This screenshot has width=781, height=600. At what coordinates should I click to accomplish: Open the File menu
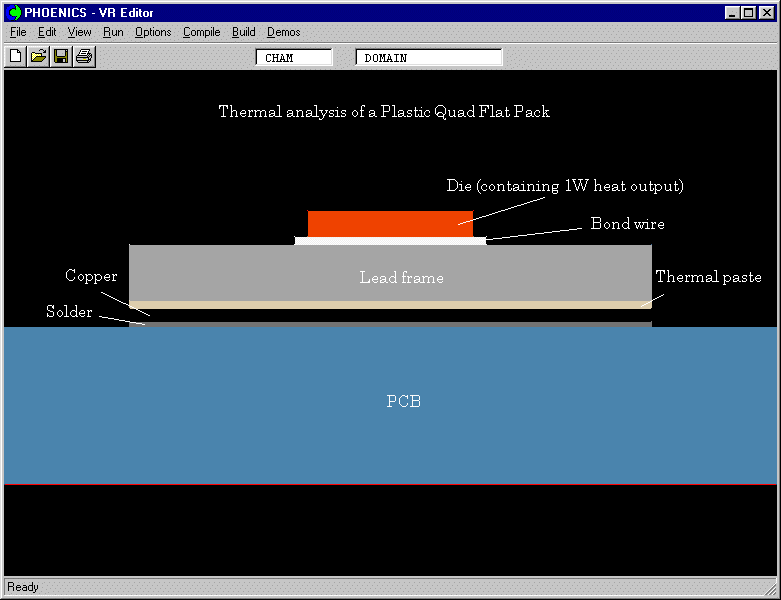click(x=18, y=32)
